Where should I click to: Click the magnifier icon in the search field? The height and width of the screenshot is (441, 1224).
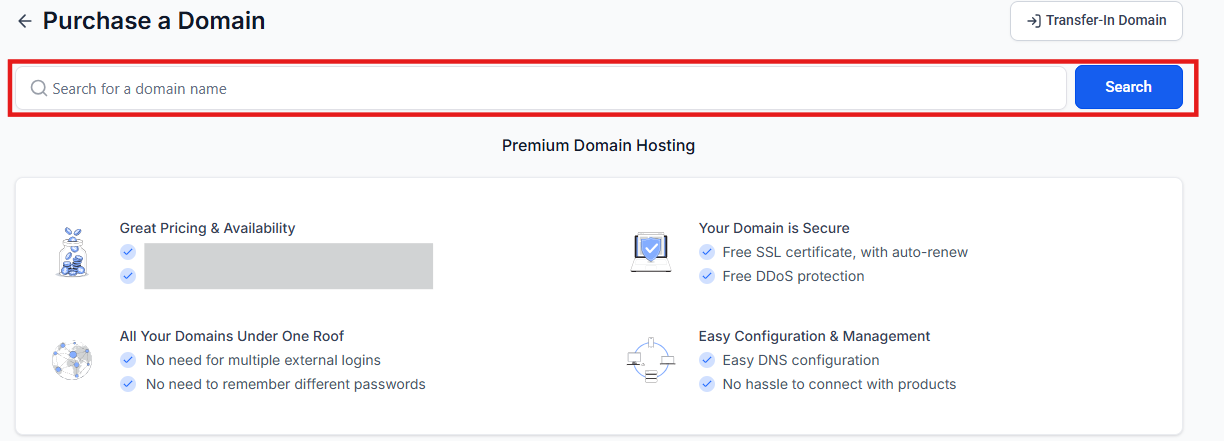[39, 89]
